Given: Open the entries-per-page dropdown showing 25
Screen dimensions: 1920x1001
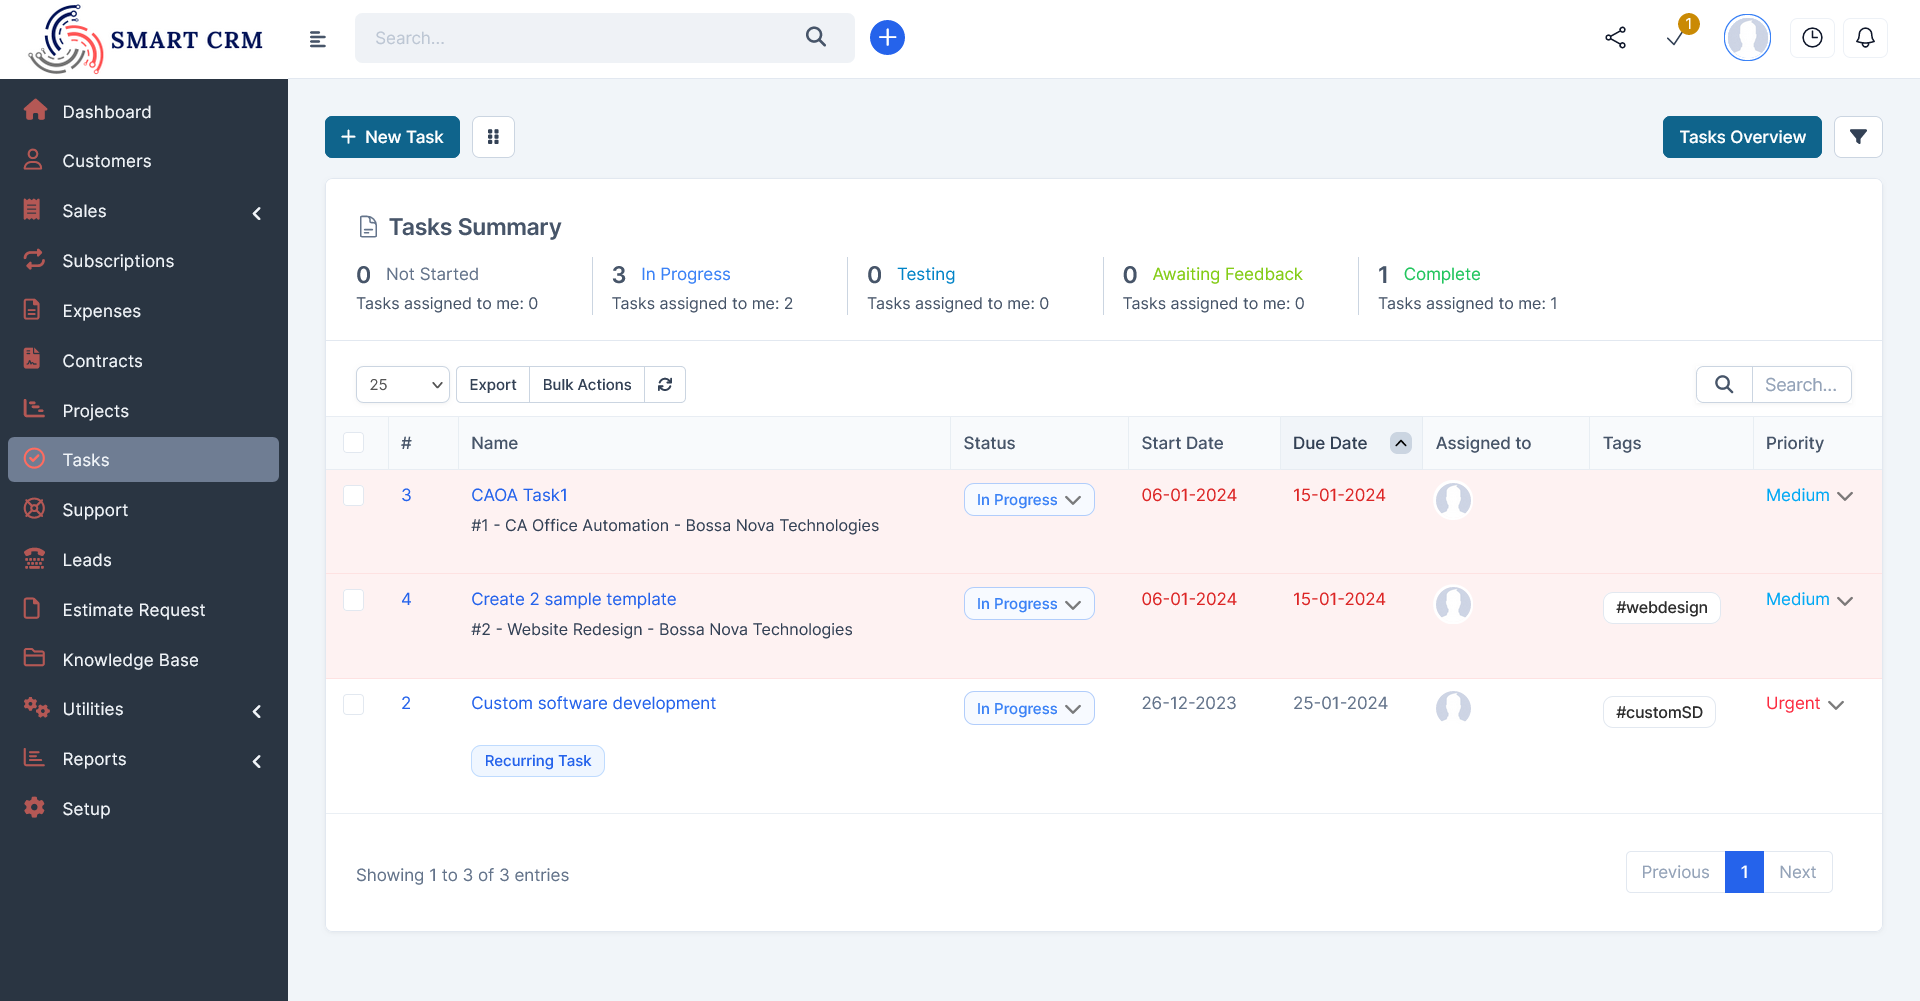Looking at the screenshot, I should point(402,384).
